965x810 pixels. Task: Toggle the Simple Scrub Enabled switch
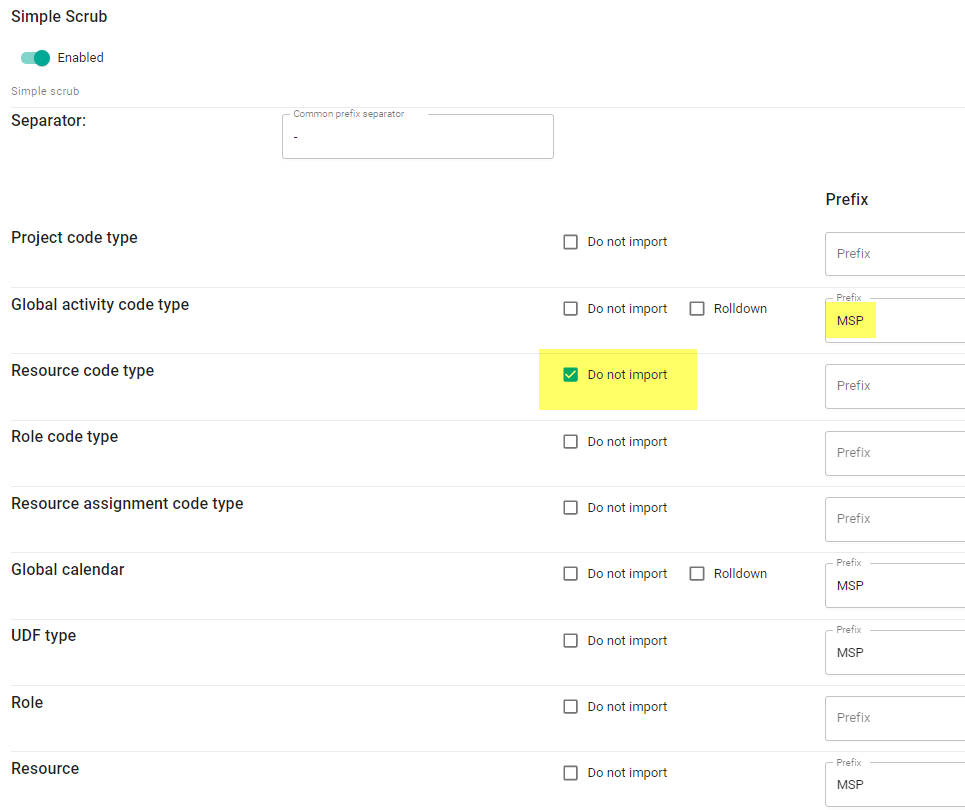[x=36, y=58]
